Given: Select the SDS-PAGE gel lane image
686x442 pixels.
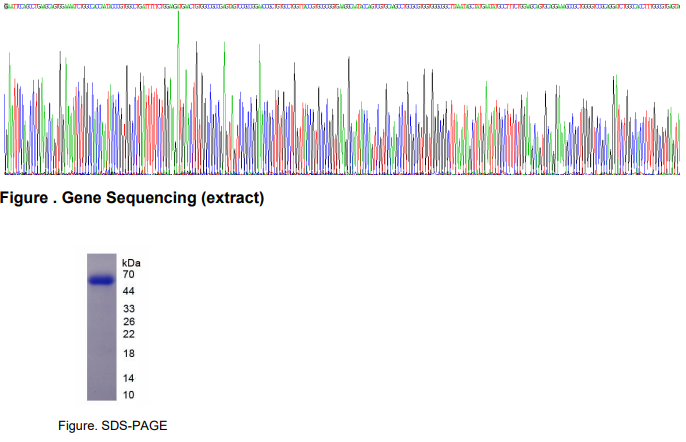Looking at the screenshot, I should 103,326.
